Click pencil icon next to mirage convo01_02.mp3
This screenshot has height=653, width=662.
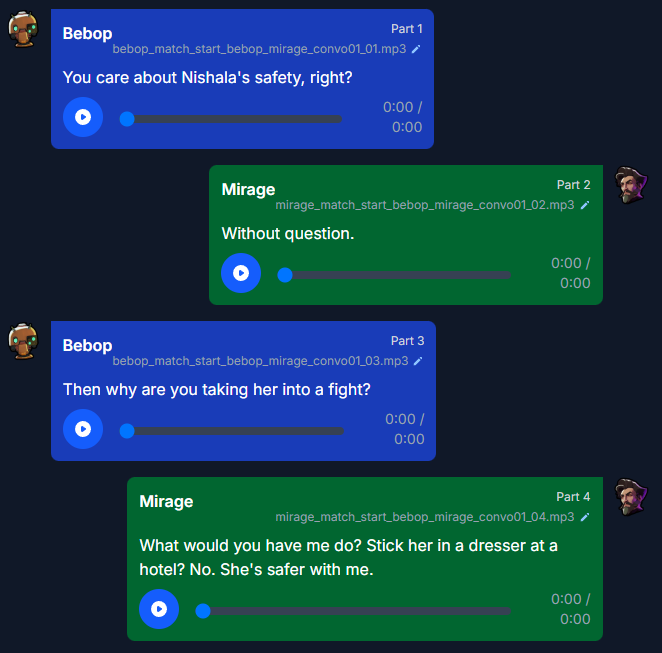[585, 205]
